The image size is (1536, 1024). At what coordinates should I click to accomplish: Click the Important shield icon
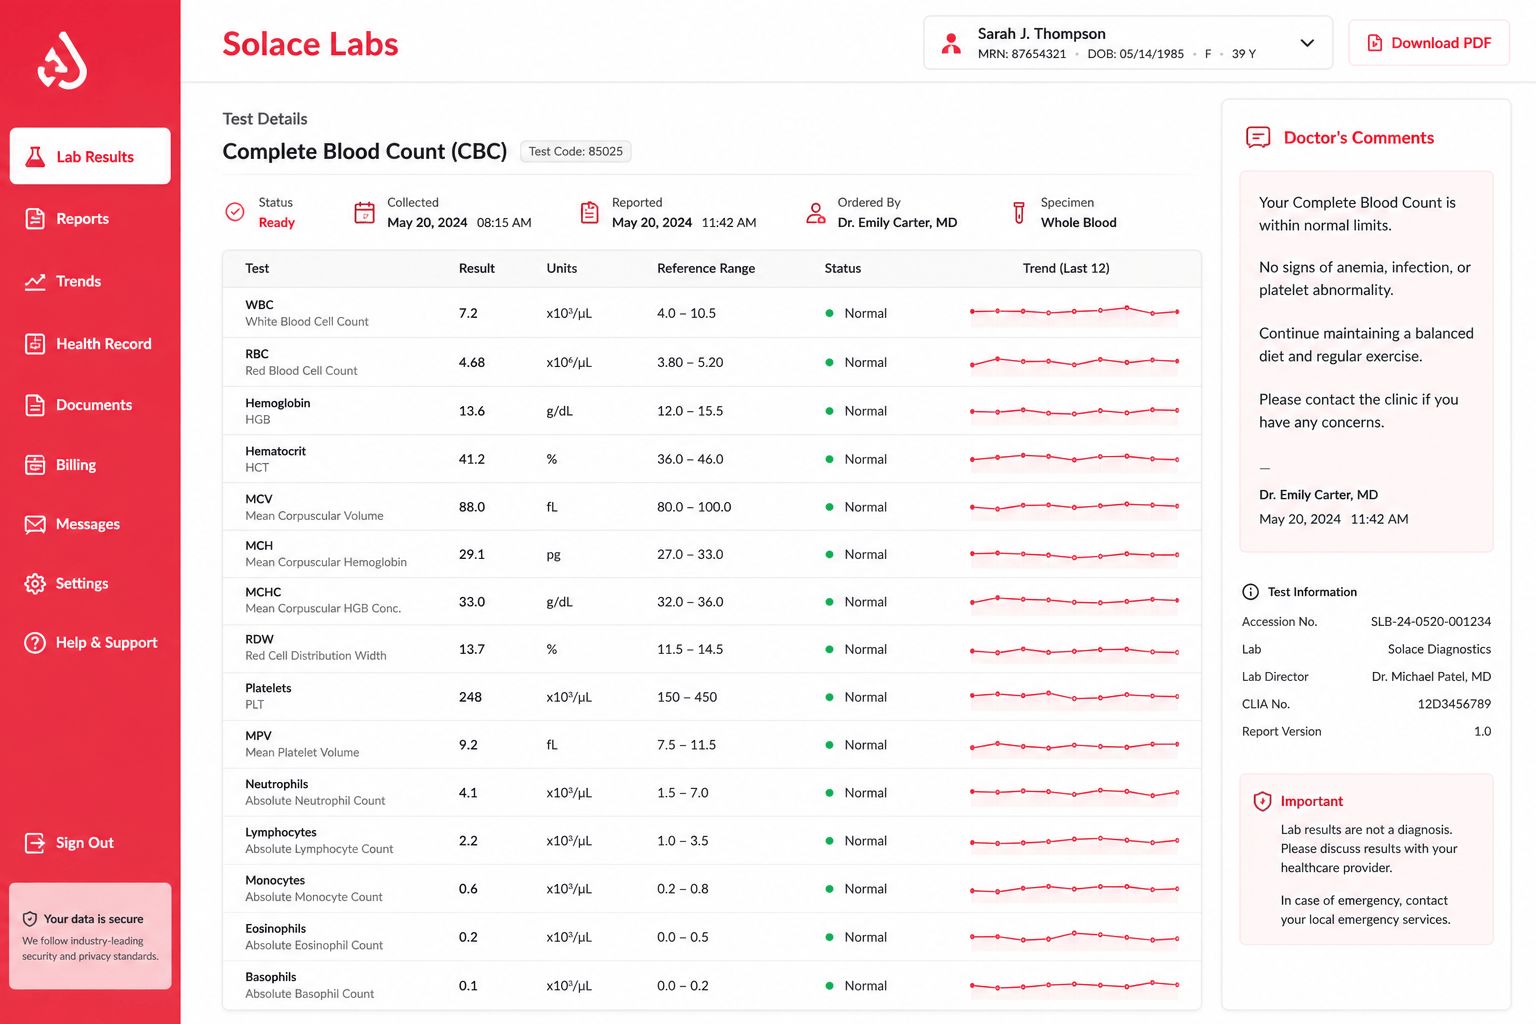pyautogui.click(x=1262, y=802)
